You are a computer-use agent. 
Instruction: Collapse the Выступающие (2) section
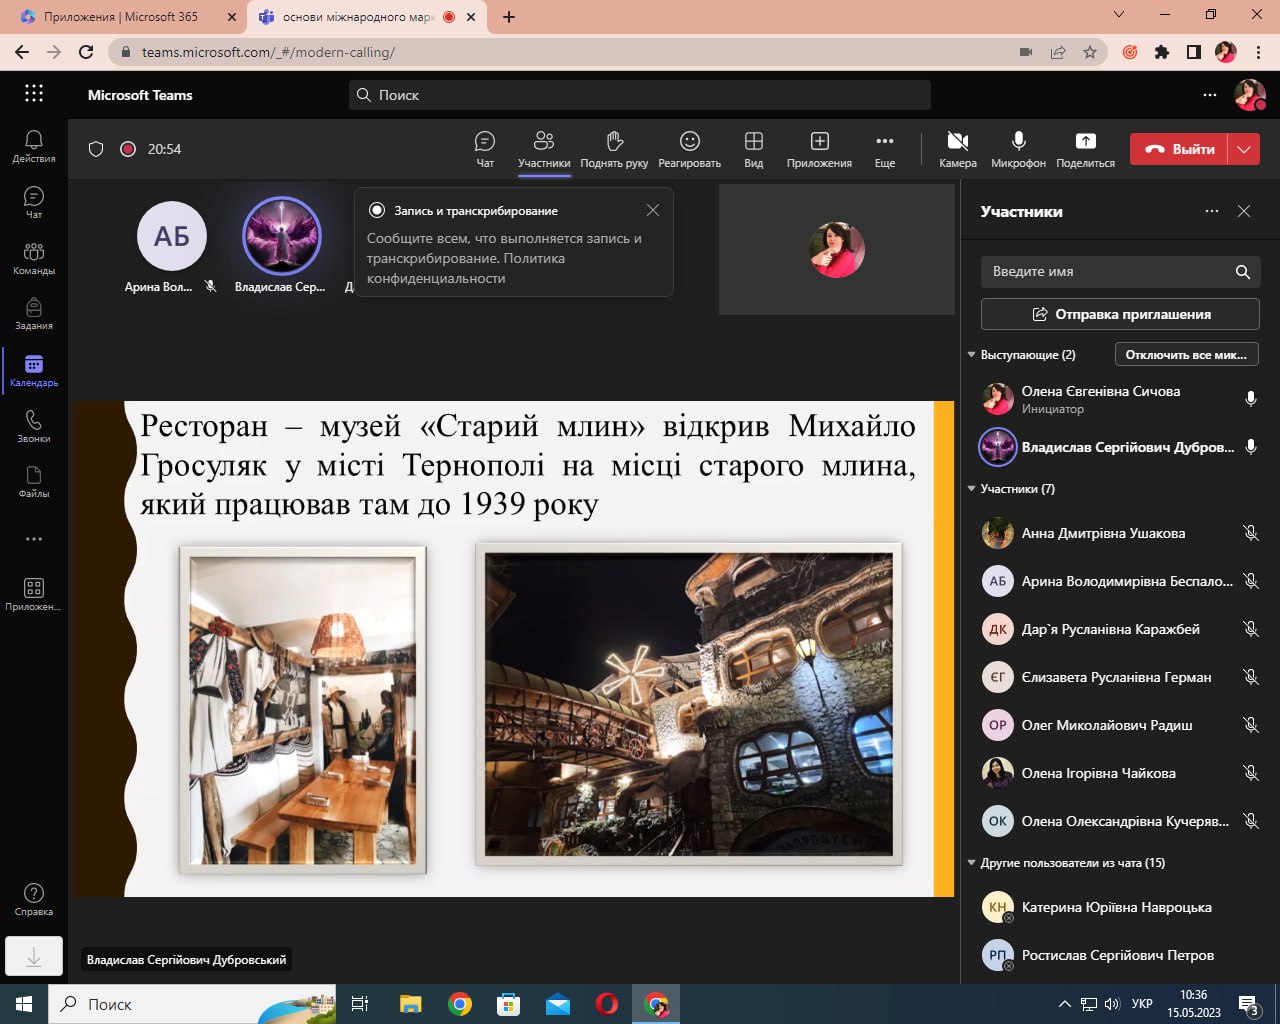point(971,355)
